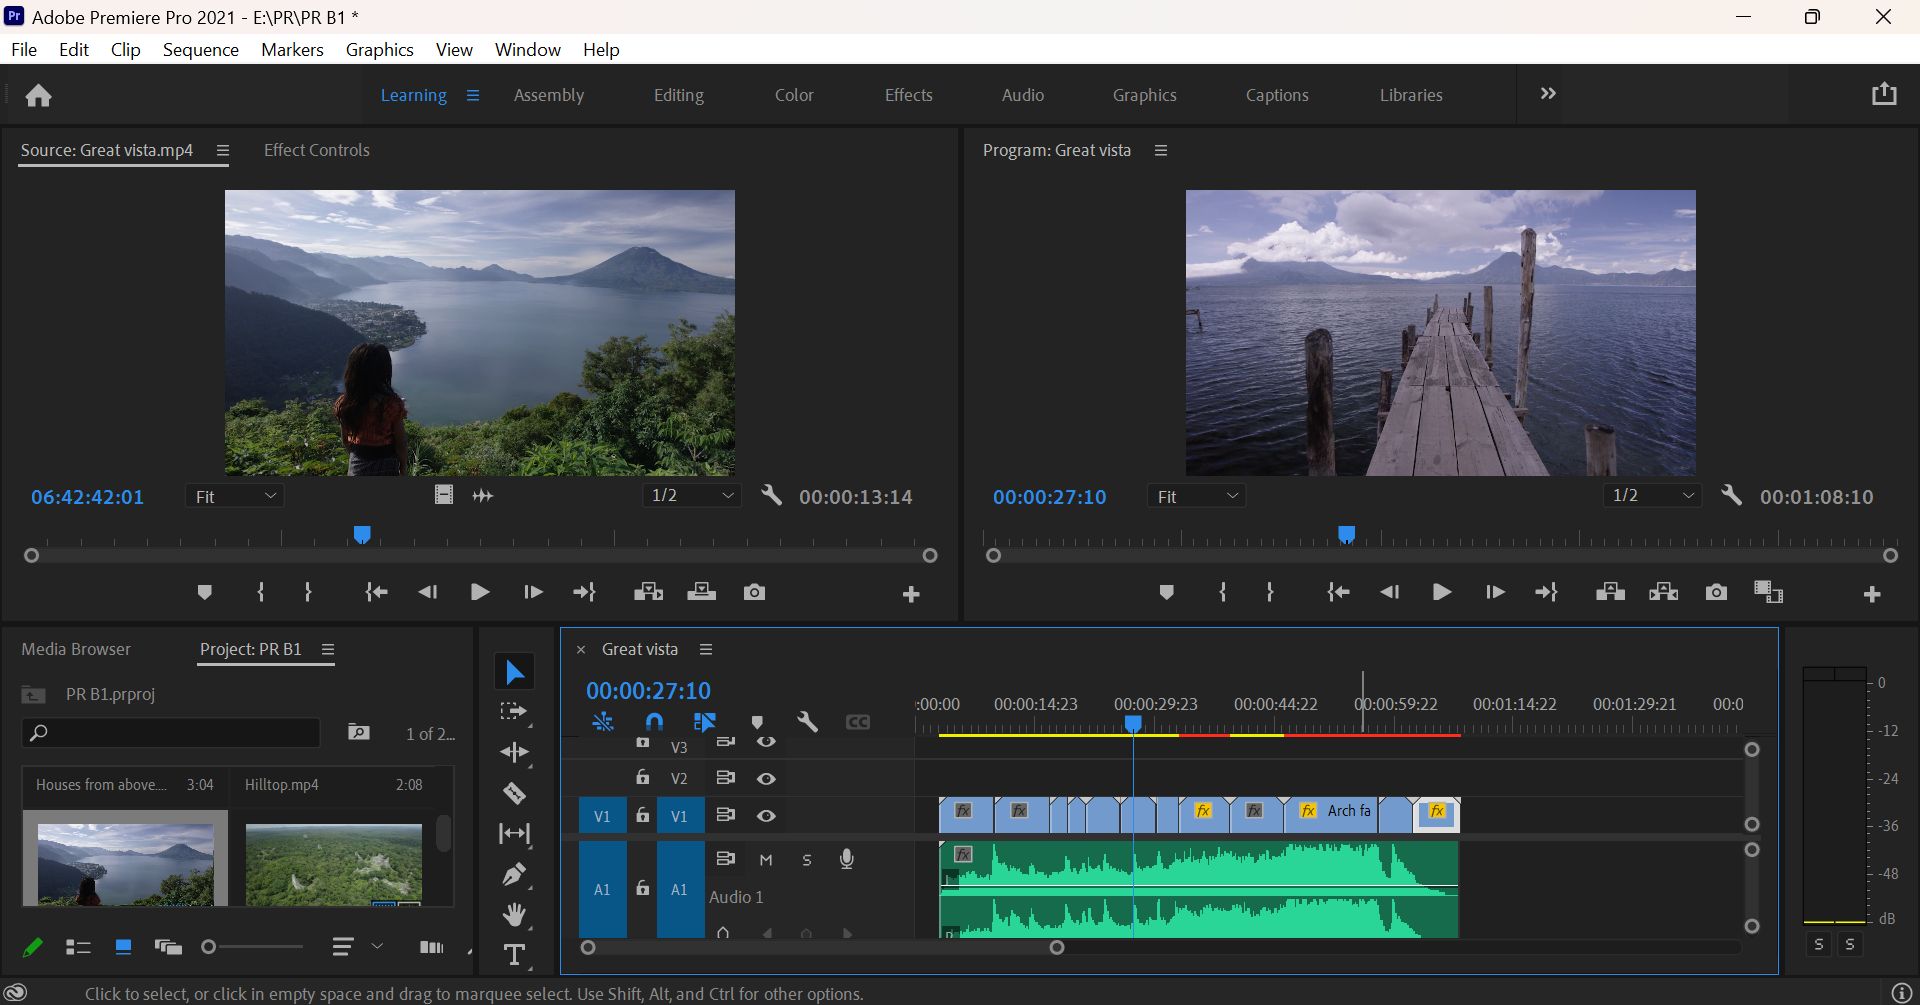Open Source monitor 1/2 resolution dropdown

tap(692, 495)
